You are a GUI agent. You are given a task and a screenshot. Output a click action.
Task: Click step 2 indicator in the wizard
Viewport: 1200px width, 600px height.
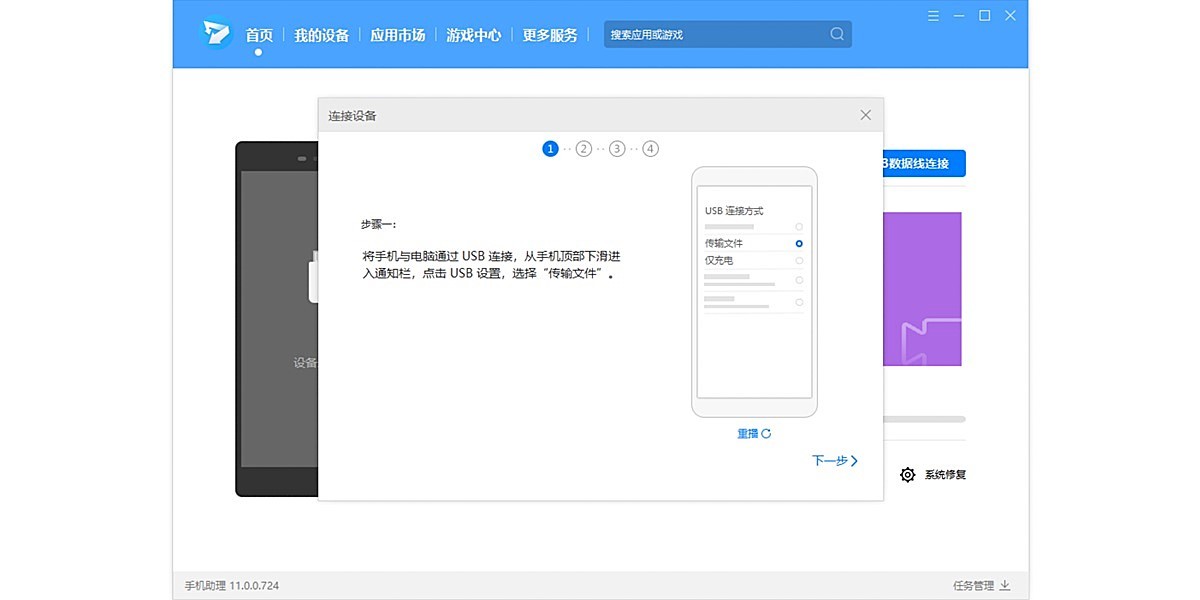583,148
